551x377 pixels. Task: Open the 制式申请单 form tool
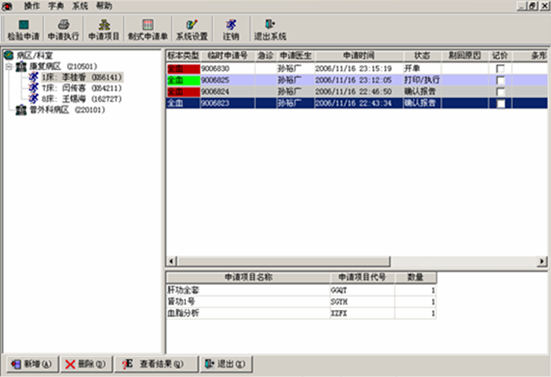(148, 30)
